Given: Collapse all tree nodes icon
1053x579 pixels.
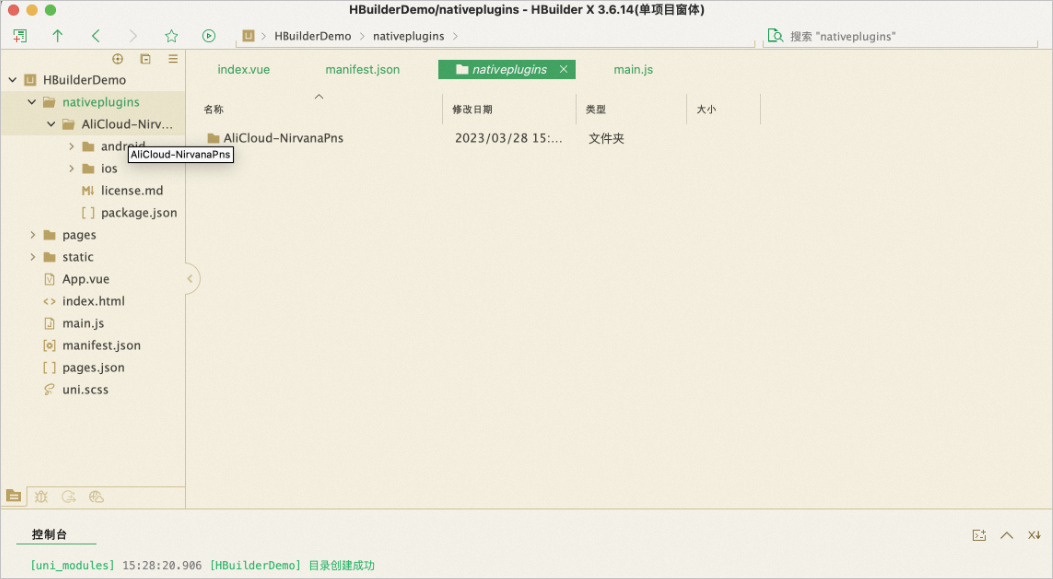Looking at the screenshot, I should coord(145,59).
